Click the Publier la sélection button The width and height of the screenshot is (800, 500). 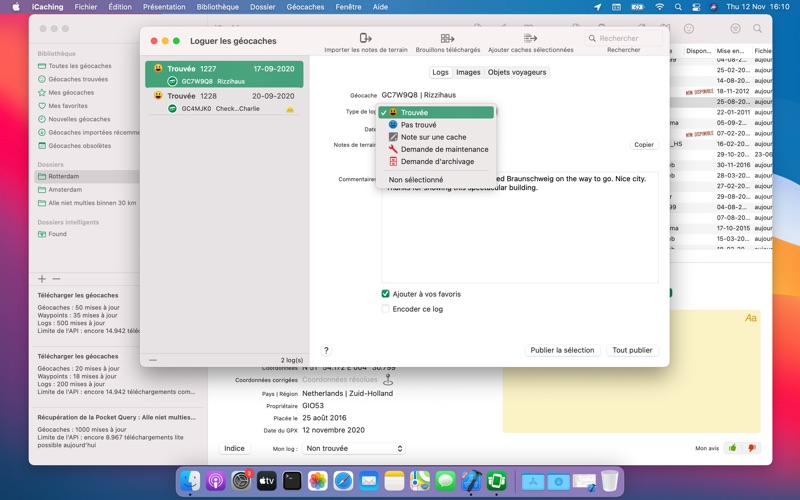coord(562,350)
